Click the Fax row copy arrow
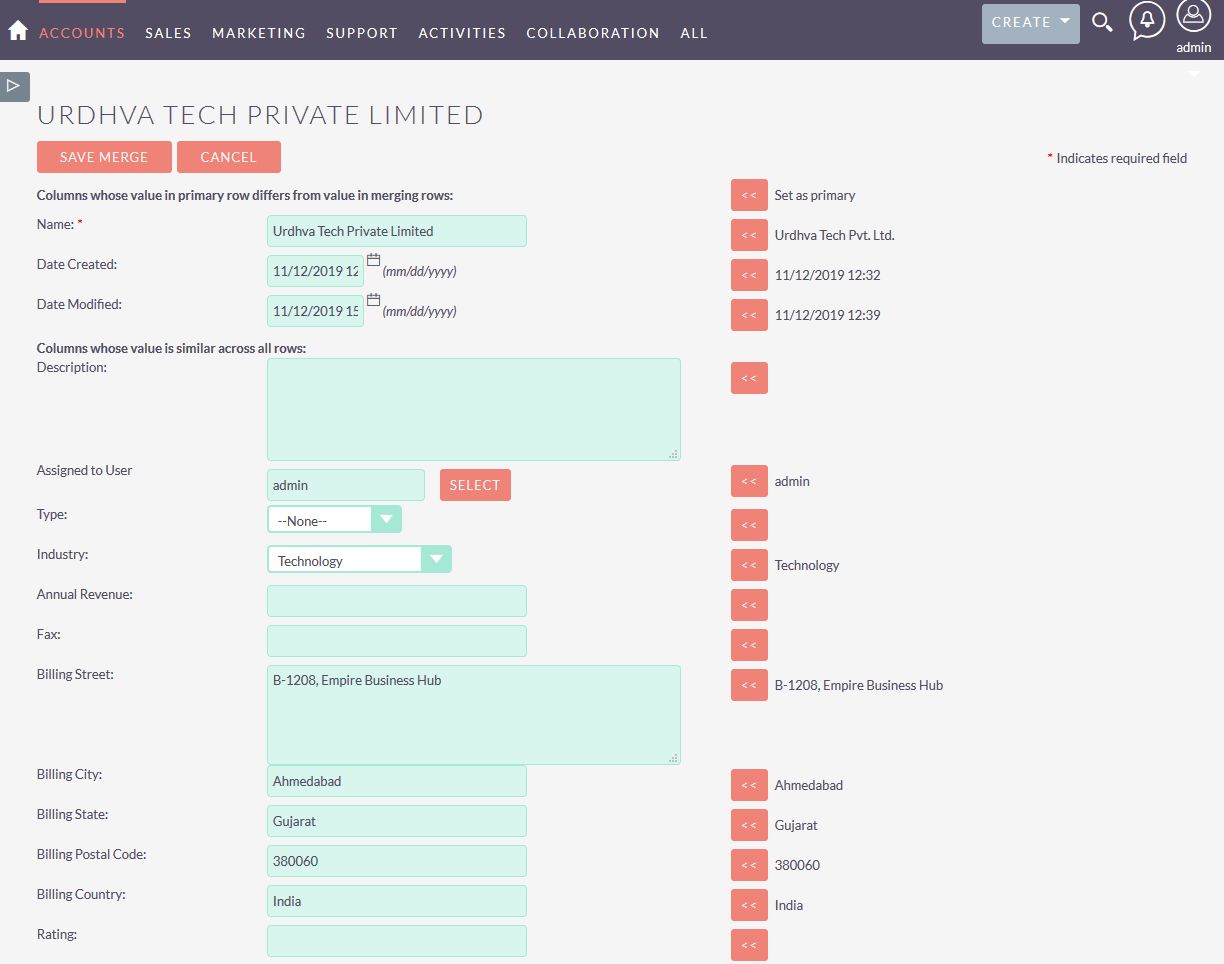The image size is (1224, 964). [x=749, y=645]
